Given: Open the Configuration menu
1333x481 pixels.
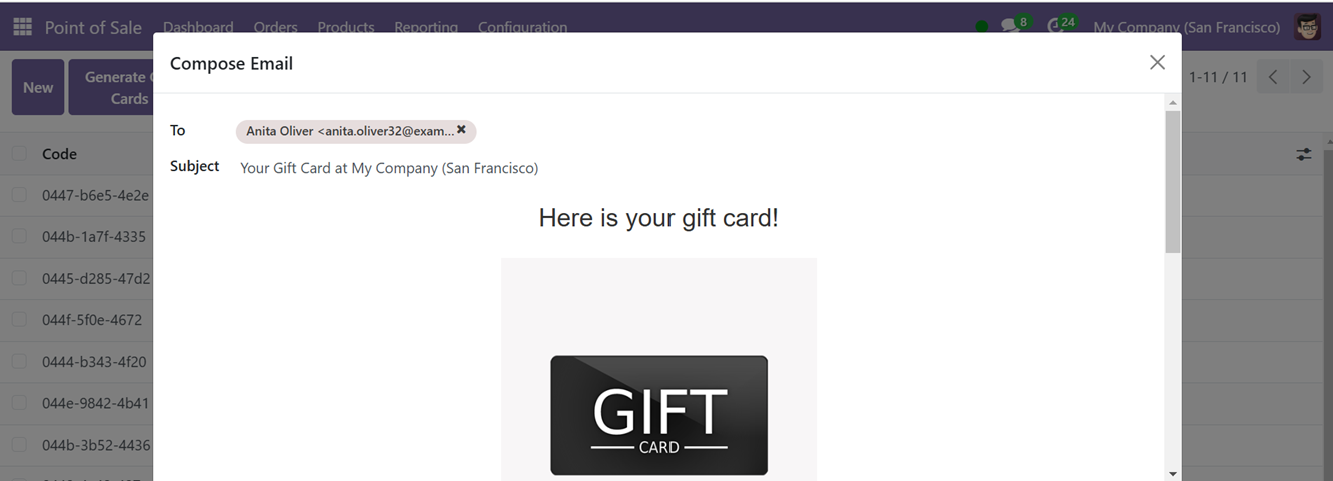Looking at the screenshot, I should click(522, 27).
